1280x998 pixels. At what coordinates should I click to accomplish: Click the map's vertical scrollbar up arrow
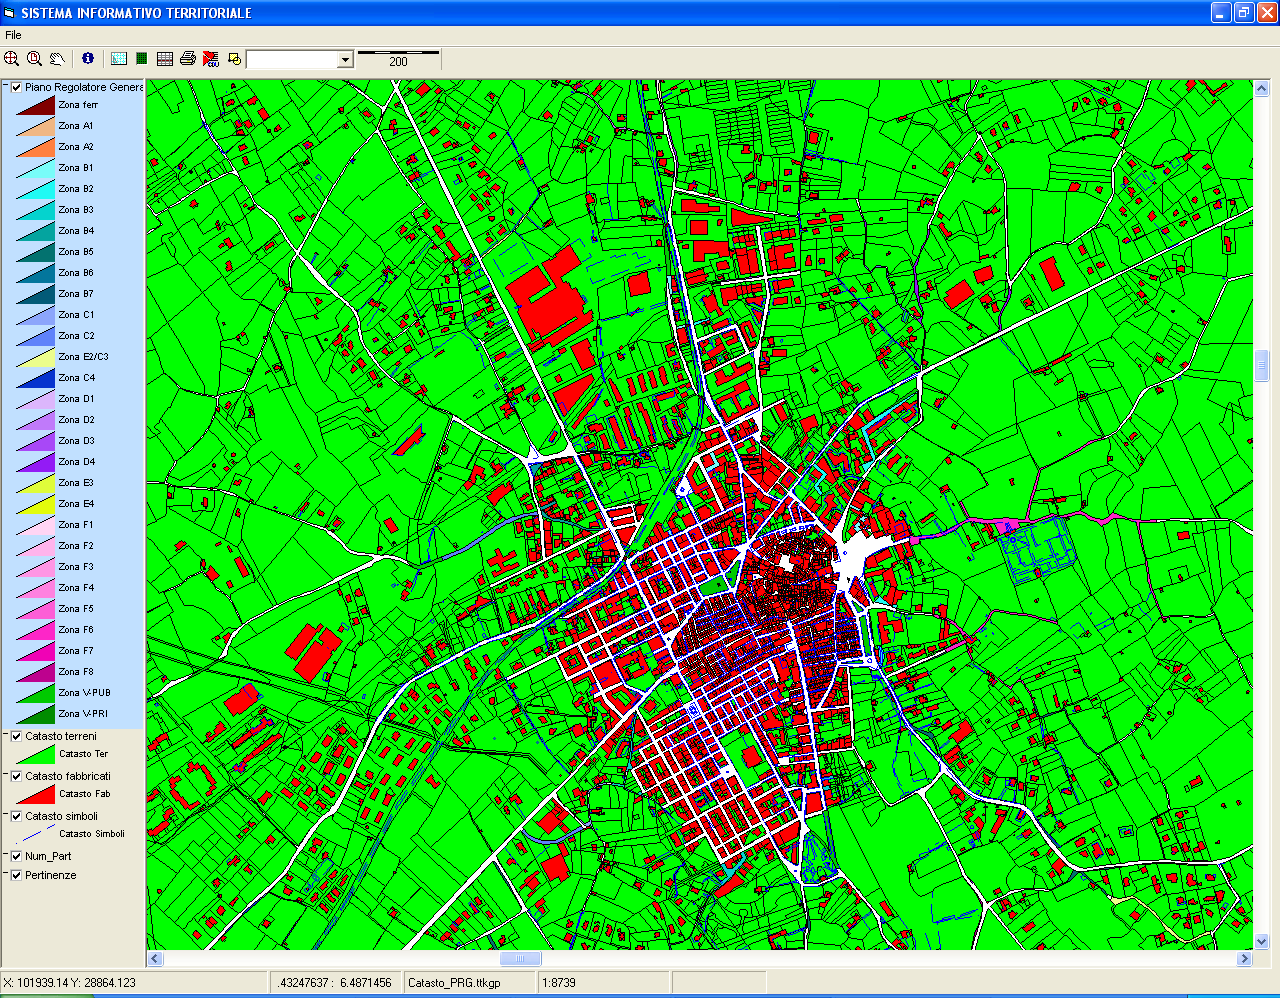(1261, 88)
